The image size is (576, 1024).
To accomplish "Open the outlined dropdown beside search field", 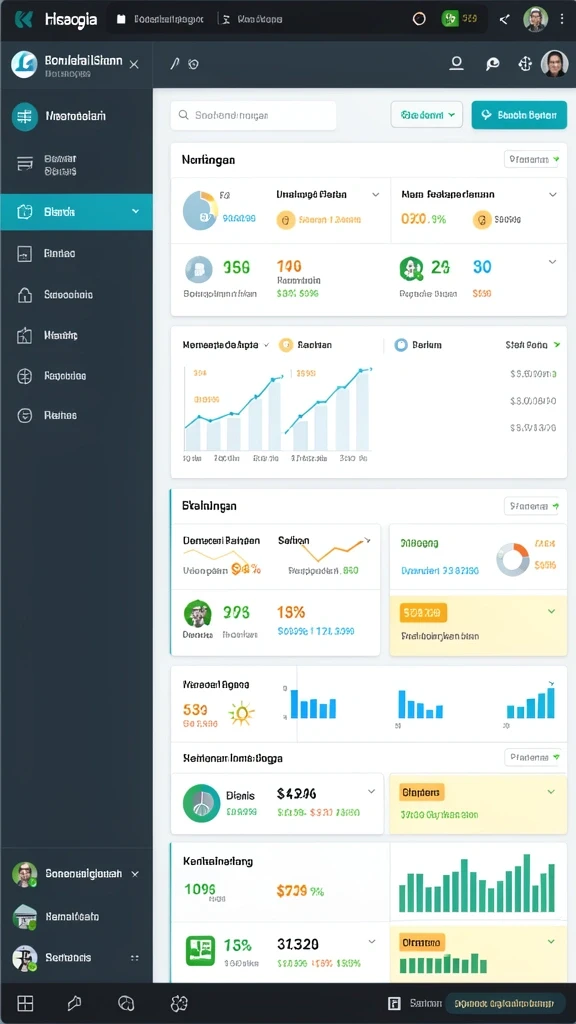I will click(426, 115).
